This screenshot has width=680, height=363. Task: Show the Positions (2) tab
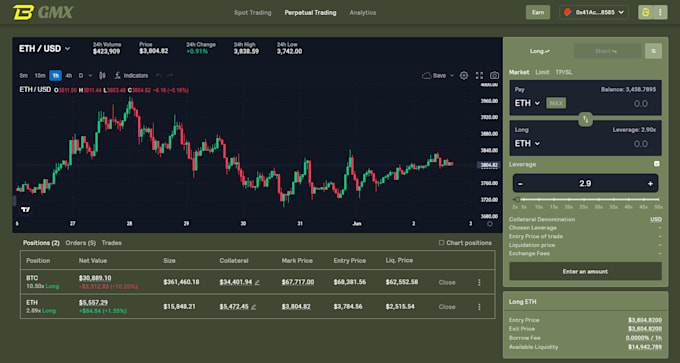point(41,243)
